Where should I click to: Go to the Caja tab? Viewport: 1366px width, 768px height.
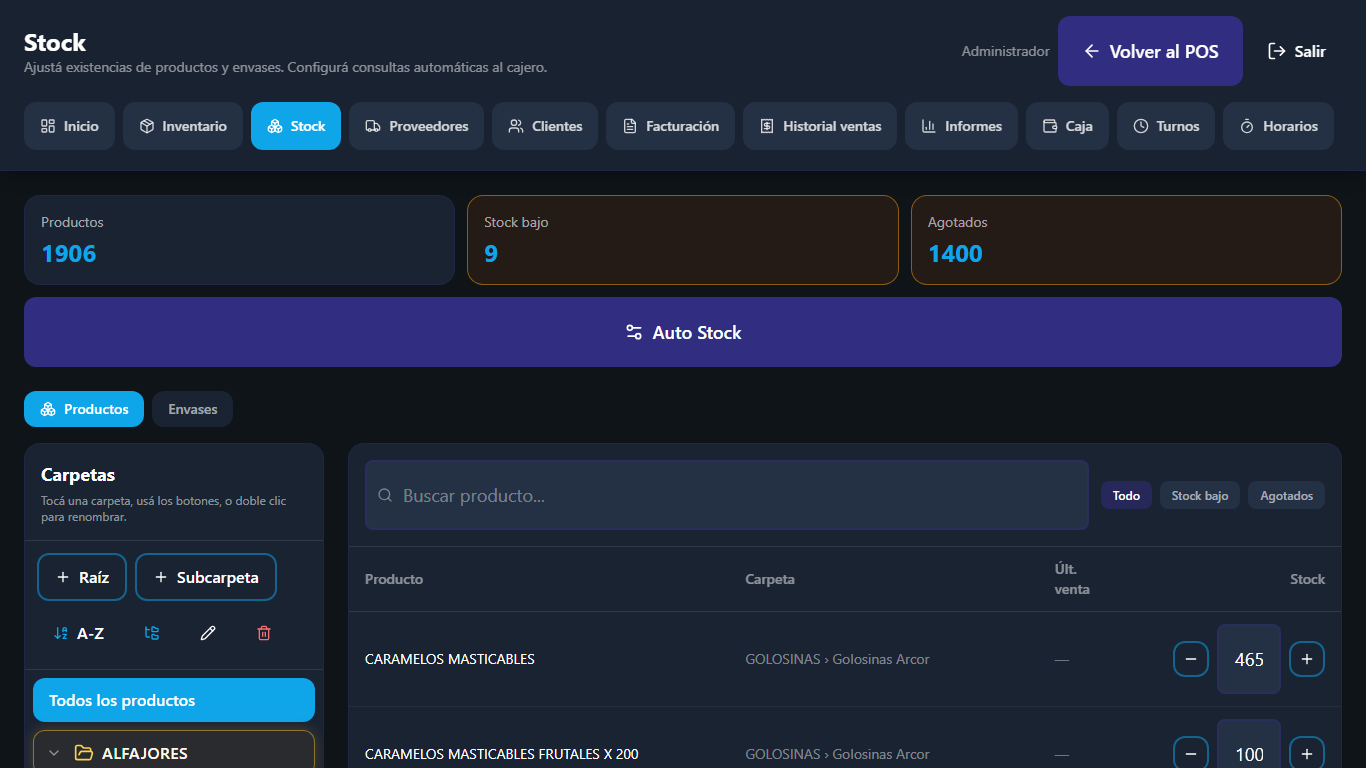(x=1067, y=126)
